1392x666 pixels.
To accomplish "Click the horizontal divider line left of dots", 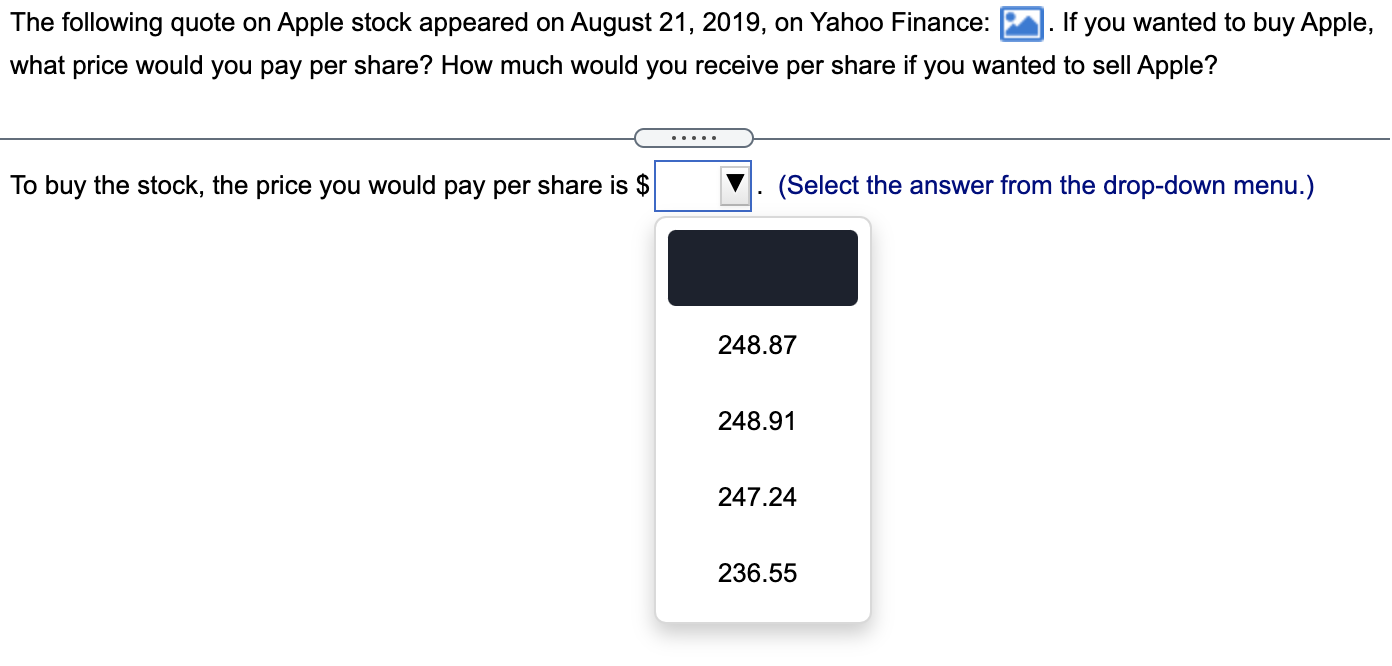I will pos(318,138).
